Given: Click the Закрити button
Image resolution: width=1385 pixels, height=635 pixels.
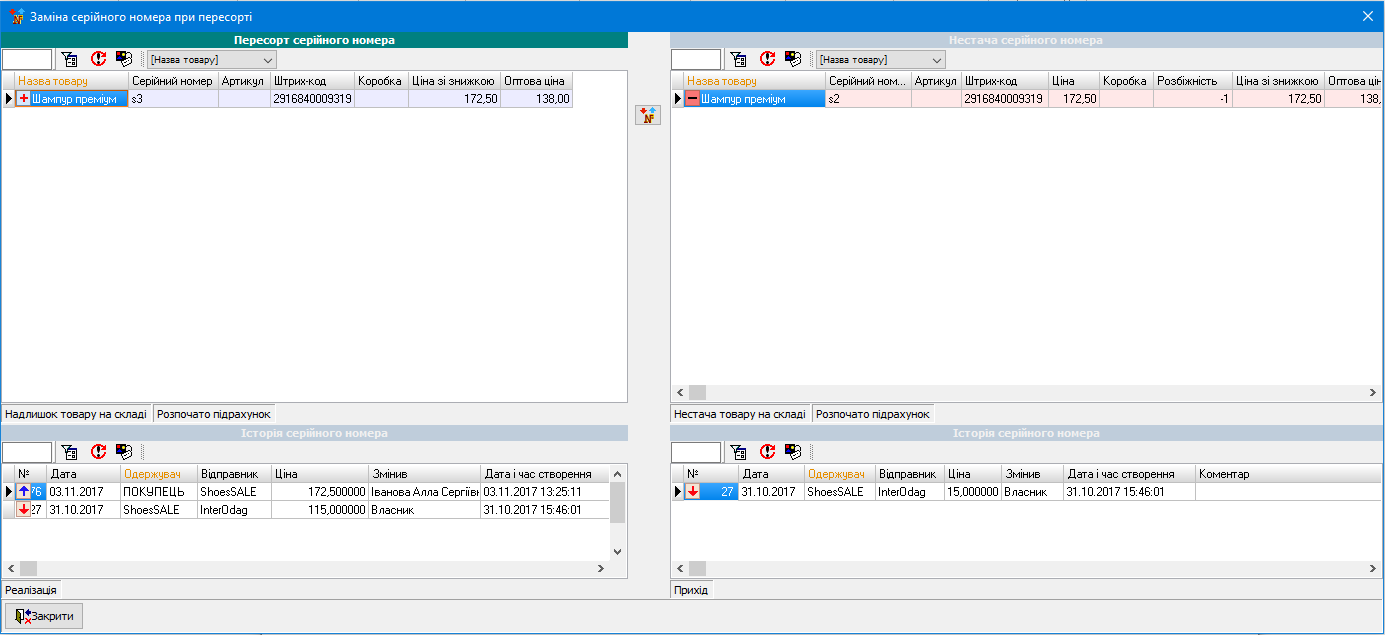Looking at the screenshot, I should [45, 616].
